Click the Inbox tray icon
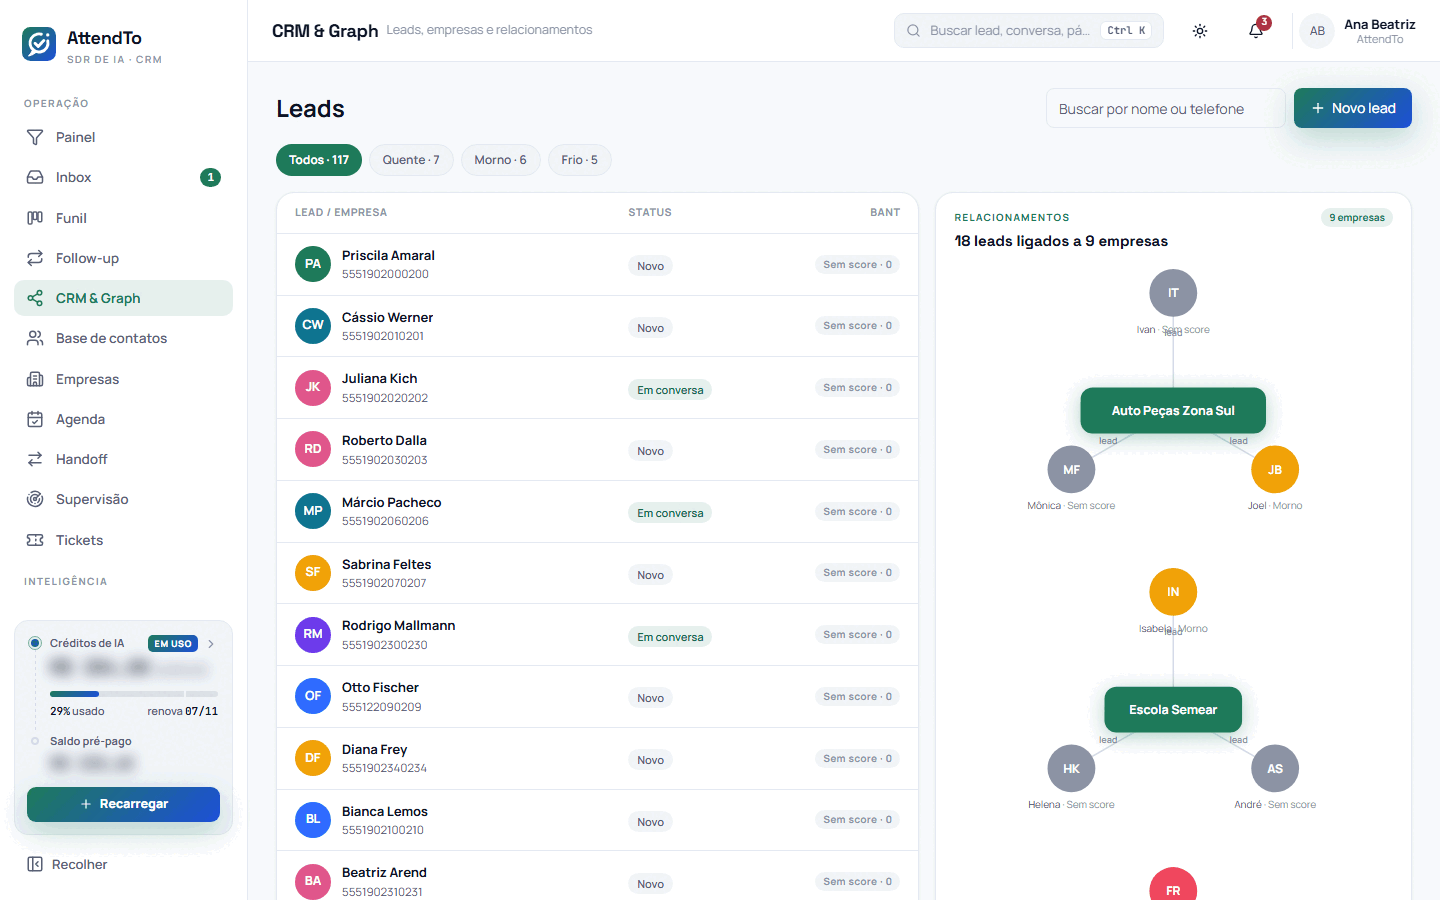Image resolution: width=1440 pixels, height=900 pixels. 35,177
